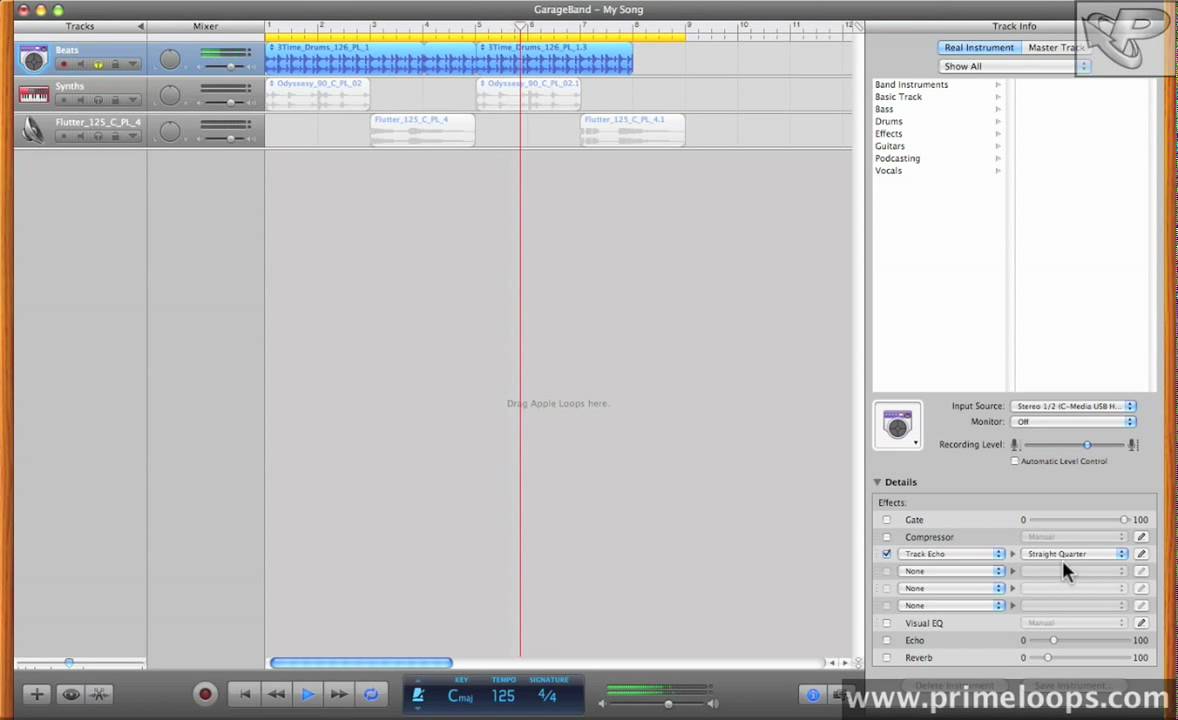1178x720 pixels.
Task: Solo the Flutter_125_C_PL_4 track
Action: pos(98,136)
